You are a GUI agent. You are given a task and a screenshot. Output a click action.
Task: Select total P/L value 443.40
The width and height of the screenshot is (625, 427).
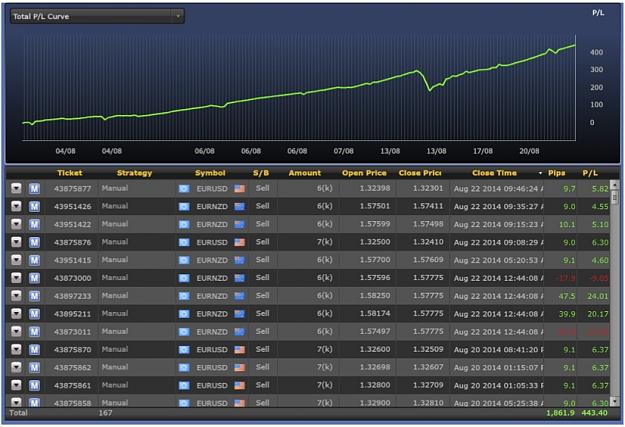tap(594, 413)
